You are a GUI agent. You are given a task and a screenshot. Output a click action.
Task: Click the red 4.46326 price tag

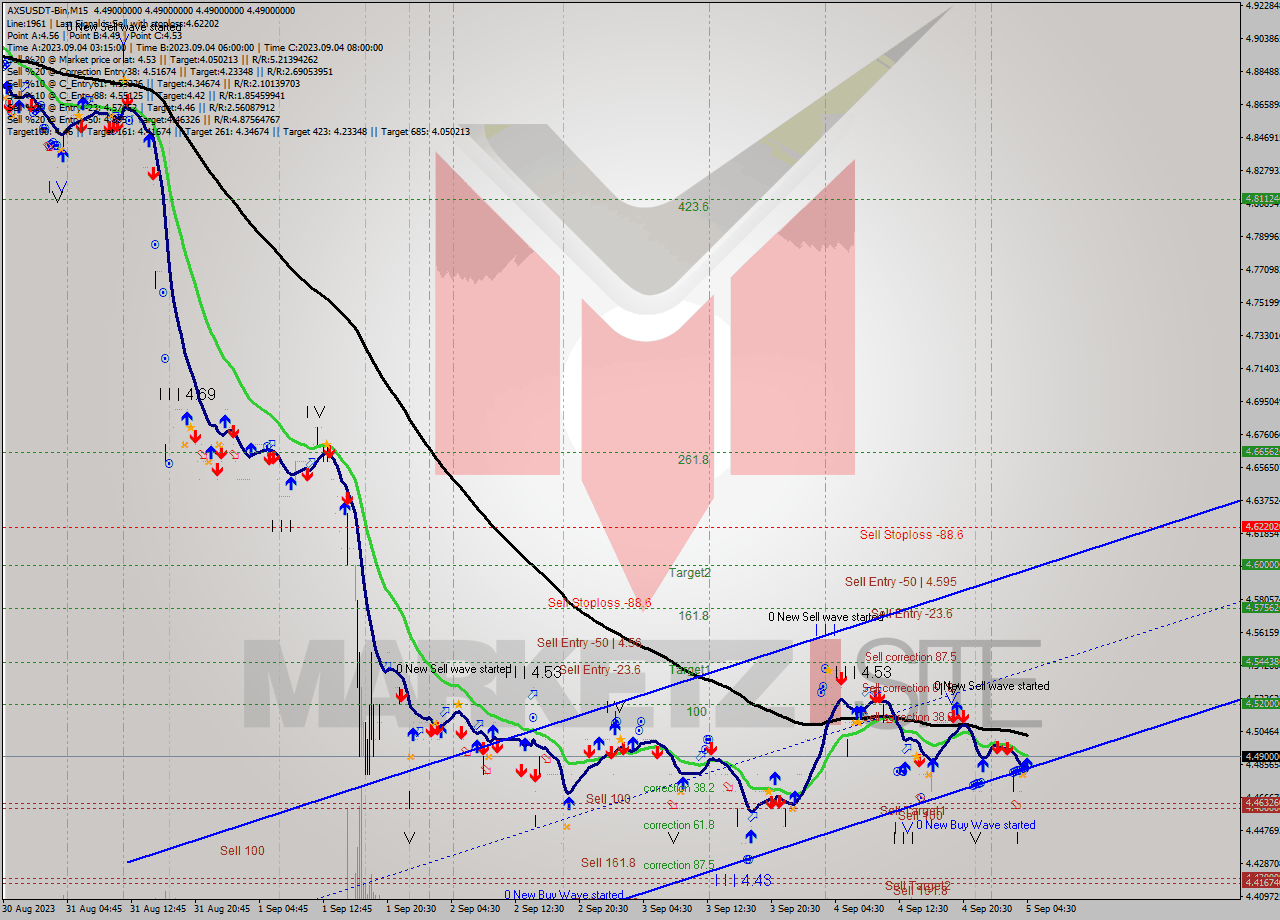click(x=1260, y=803)
